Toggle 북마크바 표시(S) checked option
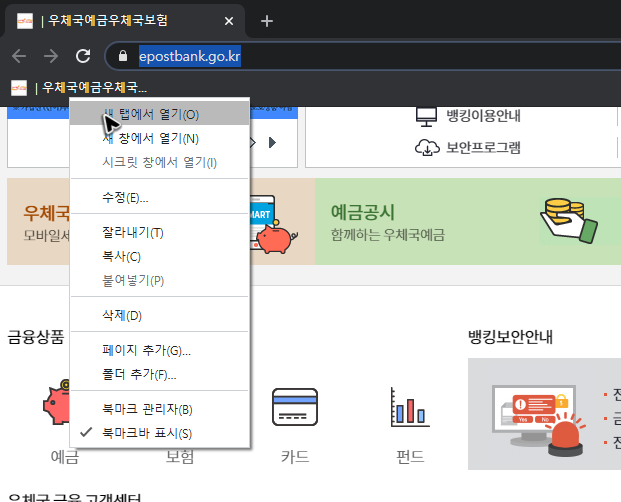This screenshot has height=502, width=621. pyautogui.click(x=160, y=433)
